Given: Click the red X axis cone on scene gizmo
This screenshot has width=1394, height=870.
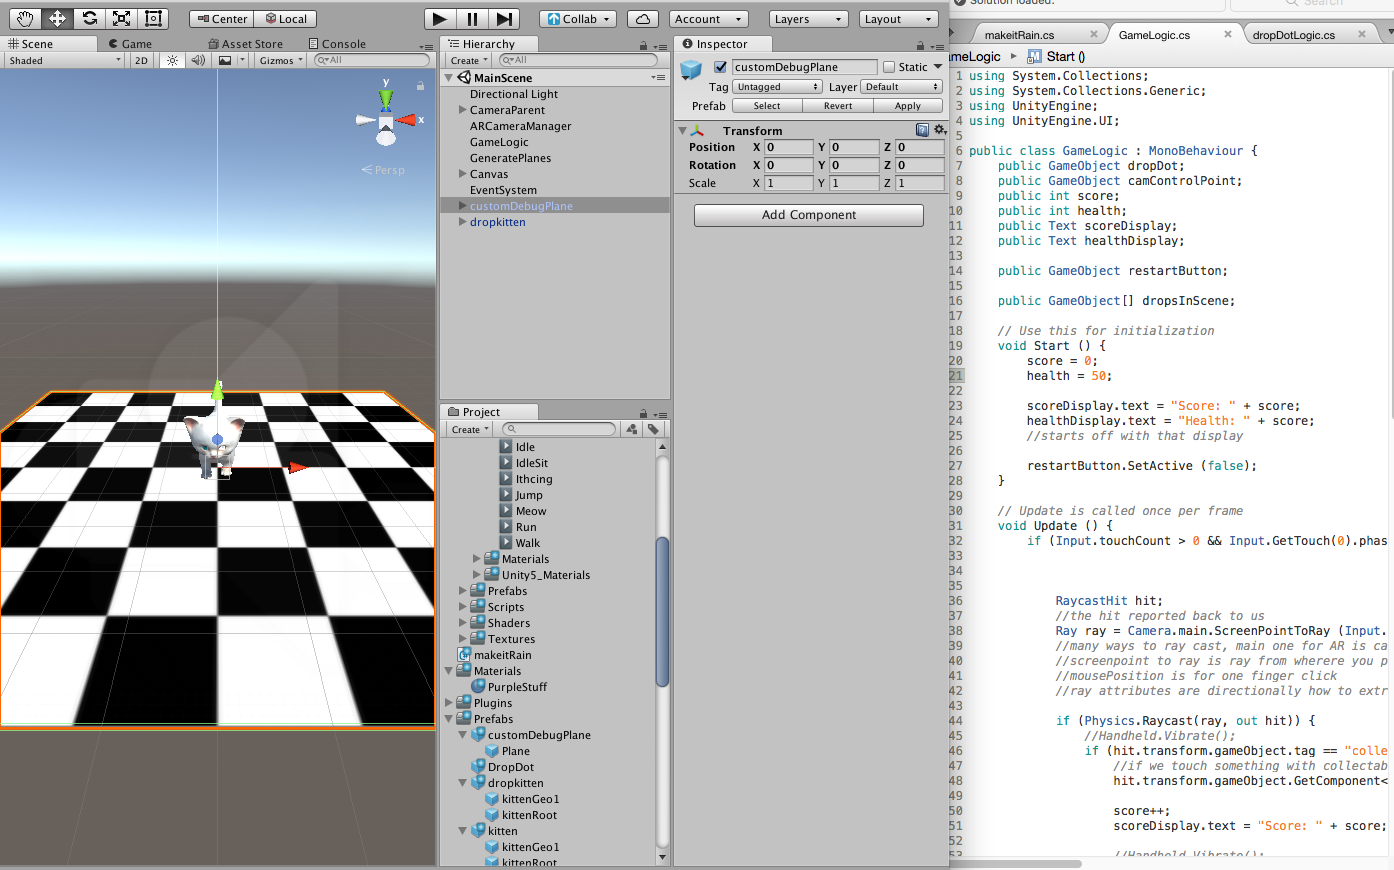Looking at the screenshot, I should click(x=407, y=120).
